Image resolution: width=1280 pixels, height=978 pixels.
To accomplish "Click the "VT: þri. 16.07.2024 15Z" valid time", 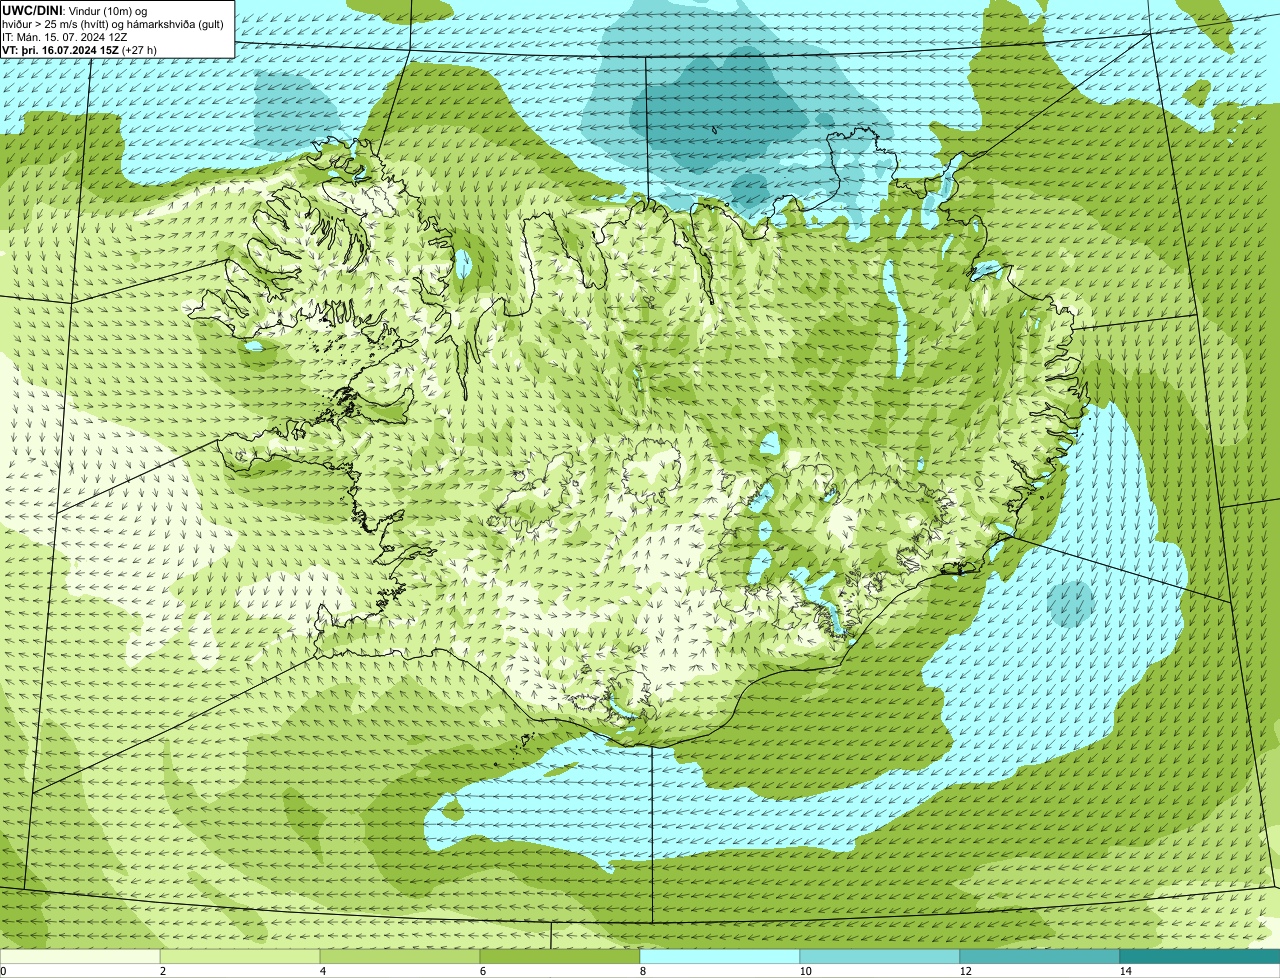I will pos(60,50).
